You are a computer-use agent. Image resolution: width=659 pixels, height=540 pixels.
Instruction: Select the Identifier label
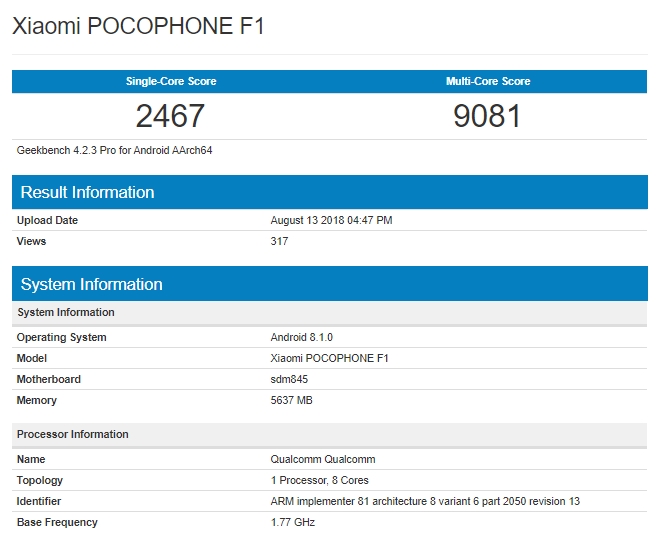coord(39,501)
